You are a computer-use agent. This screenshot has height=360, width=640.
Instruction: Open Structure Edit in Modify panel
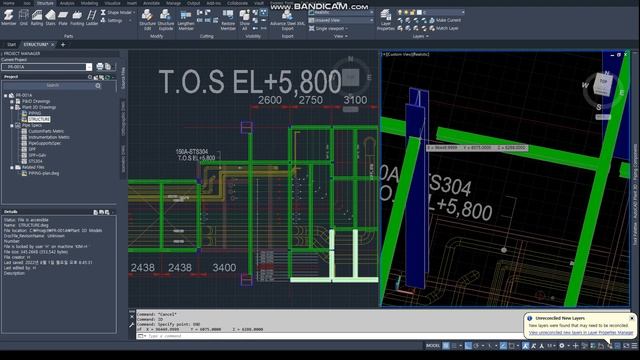click(147, 20)
